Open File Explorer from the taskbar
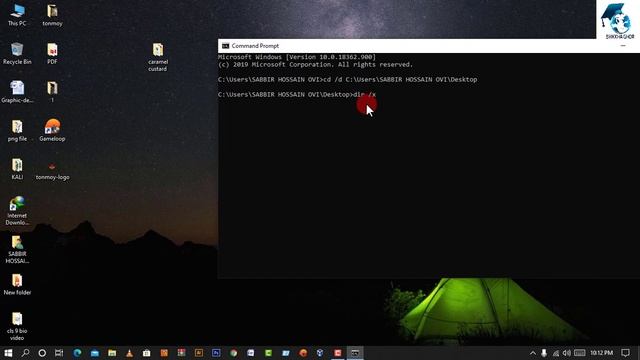This screenshot has height=360, width=640. [112, 353]
